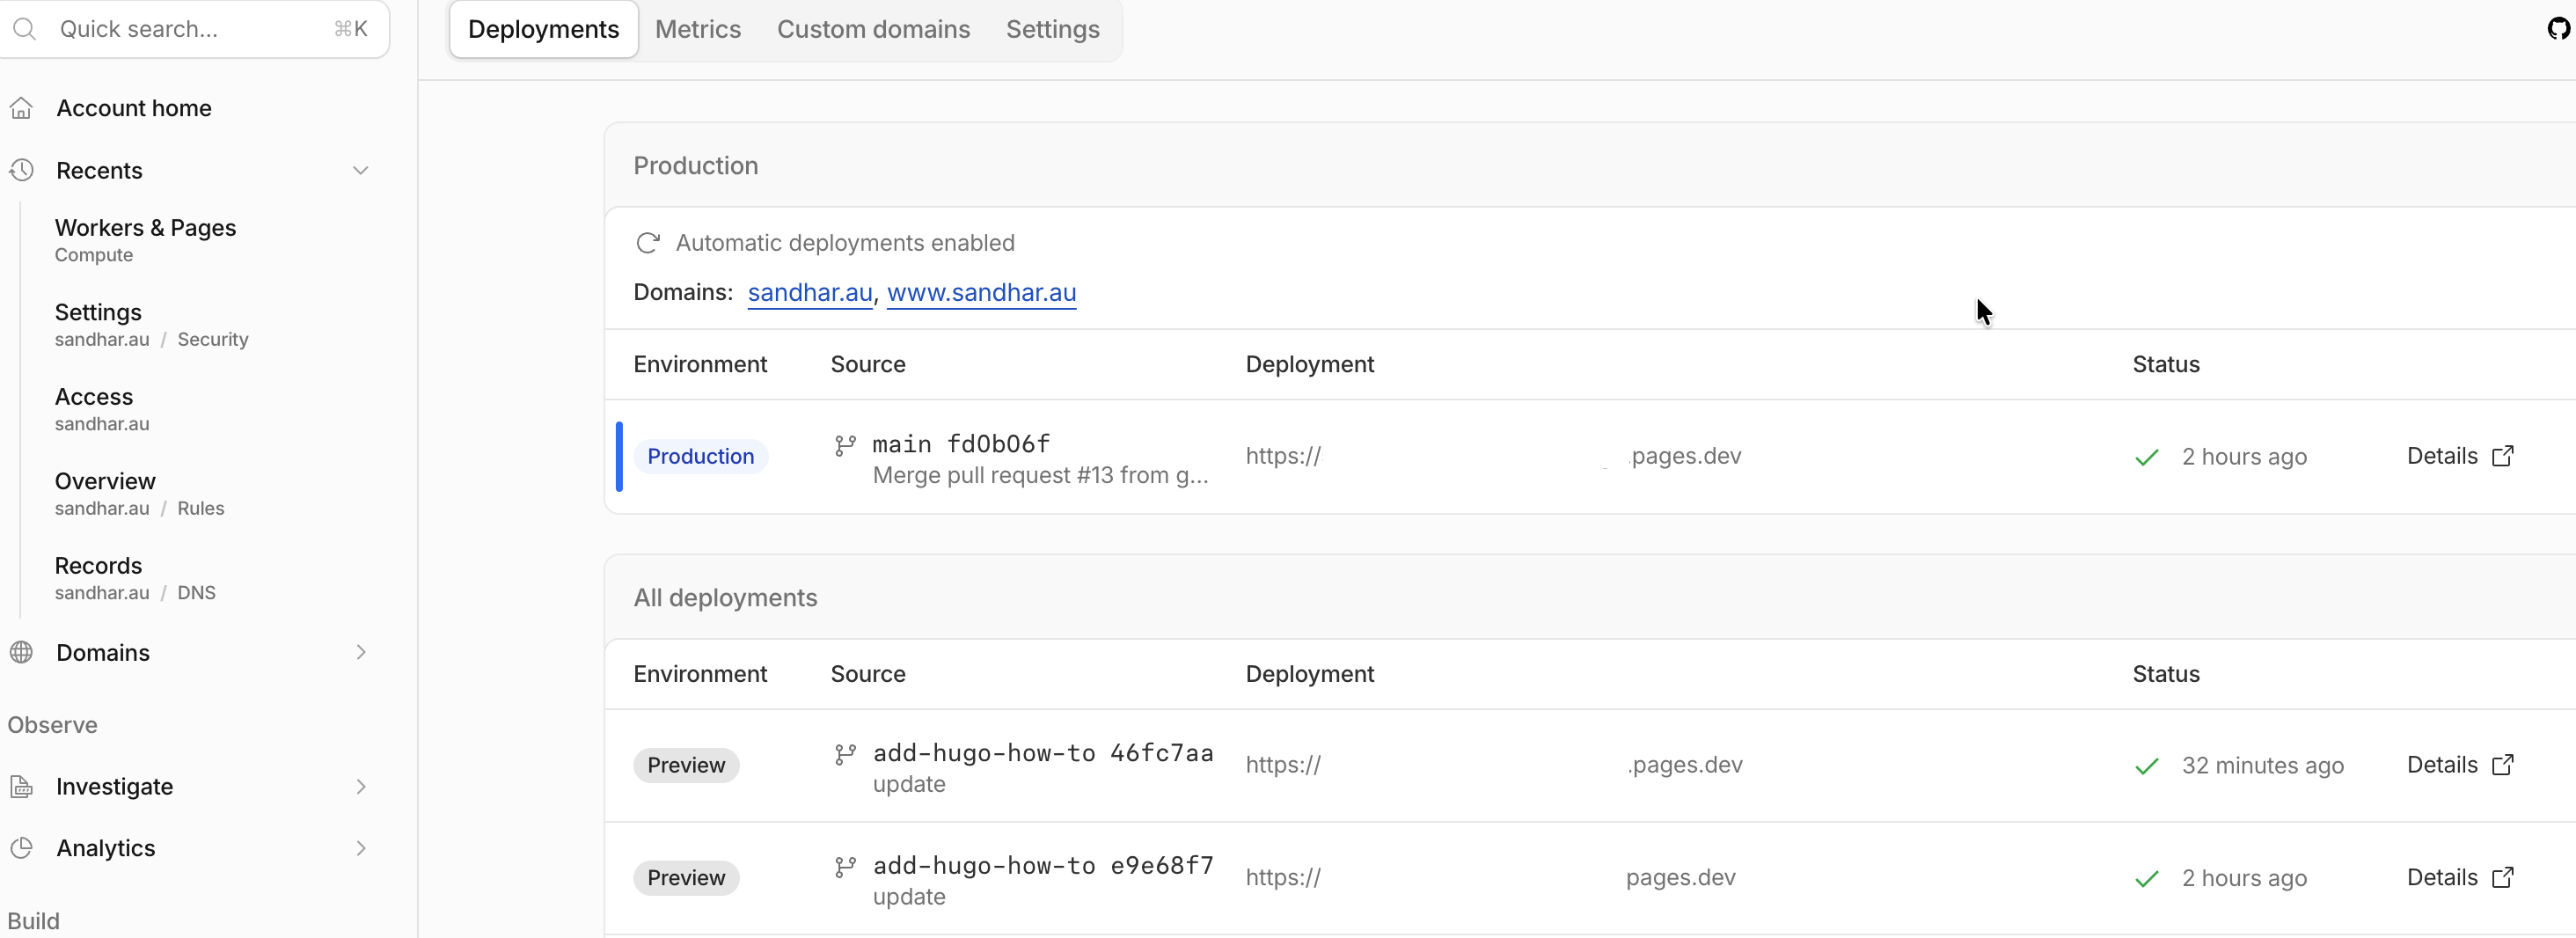
Task: Click green check for 32 minutes ago
Action: (2147, 767)
